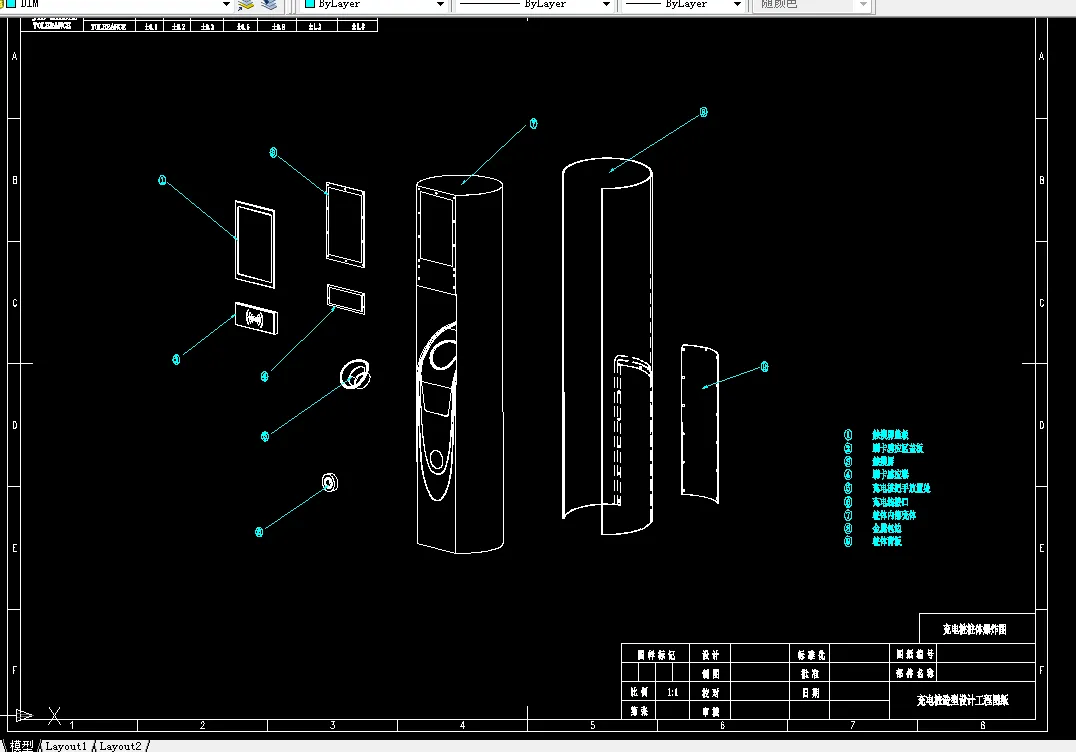Select balloon number 3 callout

pos(273,152)
